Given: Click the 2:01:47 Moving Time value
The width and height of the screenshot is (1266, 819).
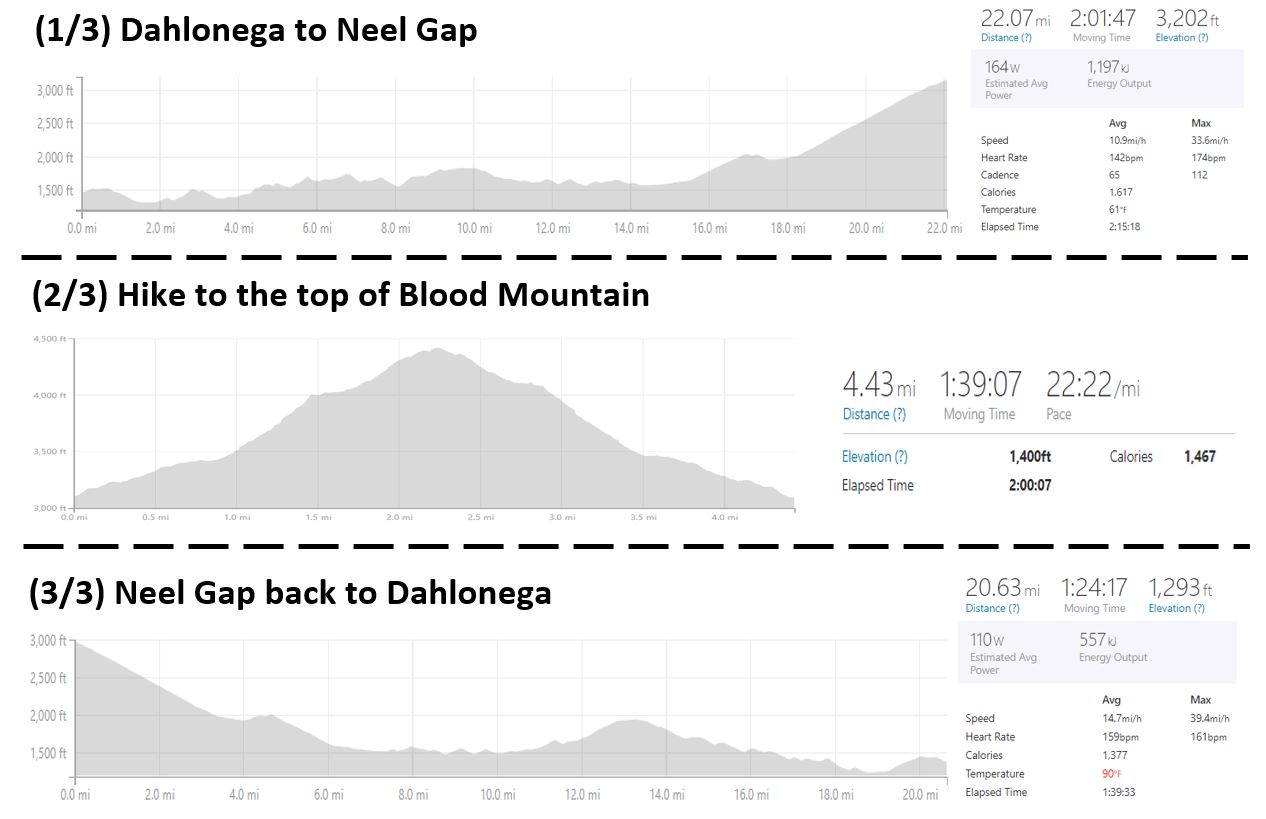Looking at the screenshot, I should coord(1102,18).
